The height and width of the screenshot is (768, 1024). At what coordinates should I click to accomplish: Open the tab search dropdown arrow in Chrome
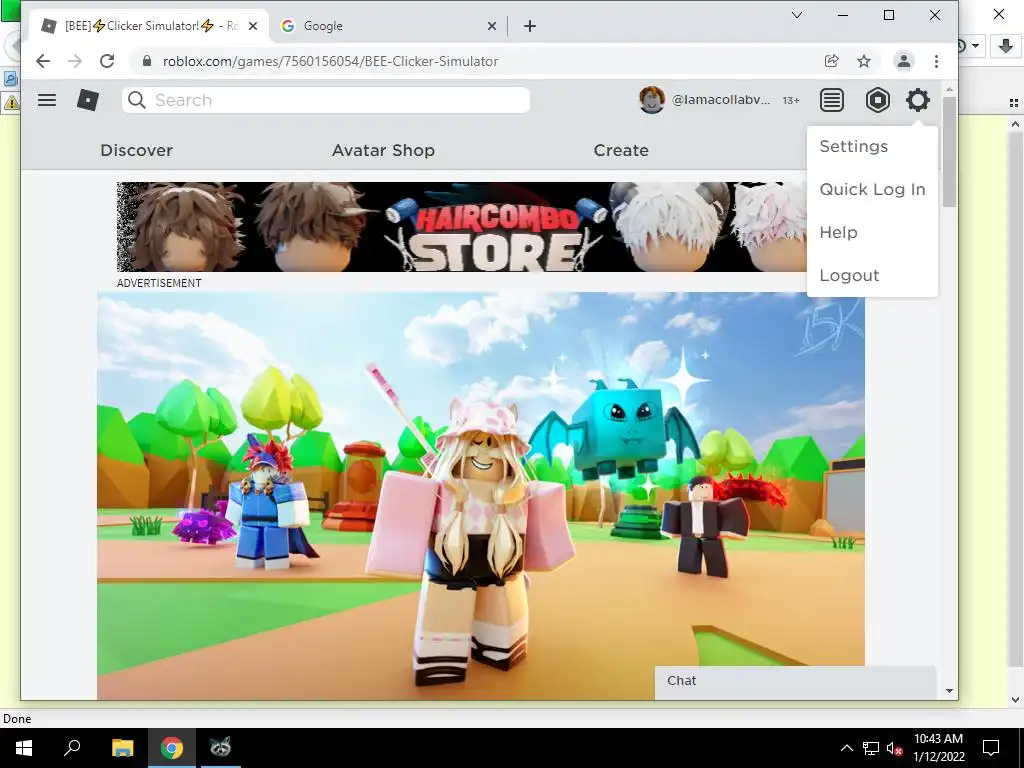pyautogui.click(x=797, y=15)
